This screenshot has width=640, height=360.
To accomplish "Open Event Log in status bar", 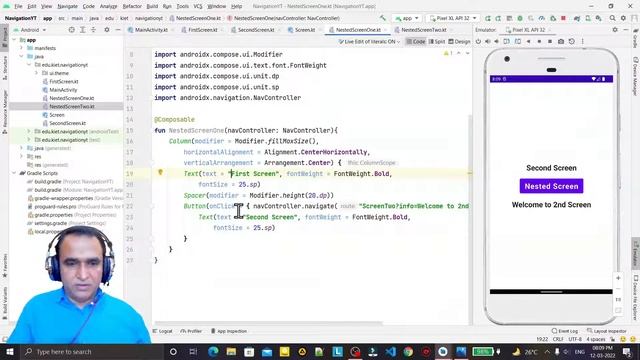I will 564,331.
